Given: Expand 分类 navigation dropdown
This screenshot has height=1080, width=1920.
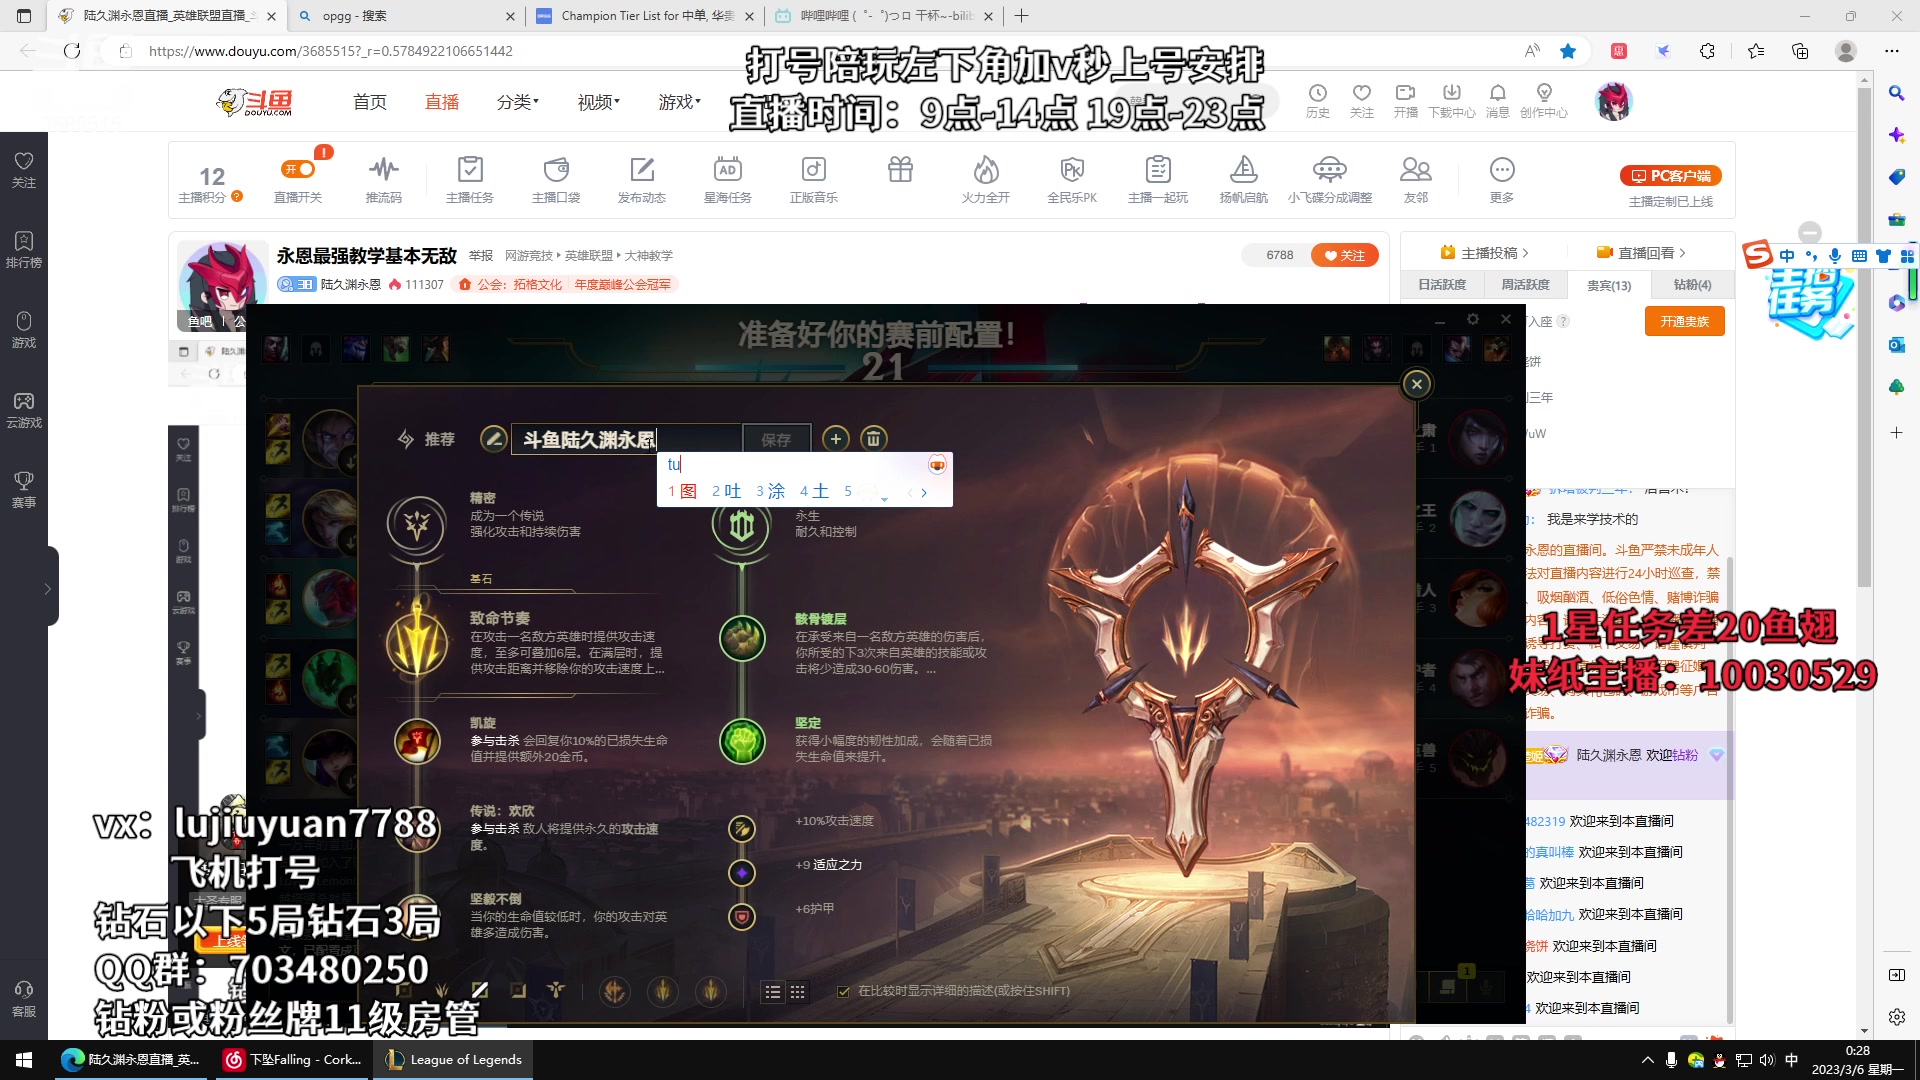Looking at the screenshot, I should 517,102.
